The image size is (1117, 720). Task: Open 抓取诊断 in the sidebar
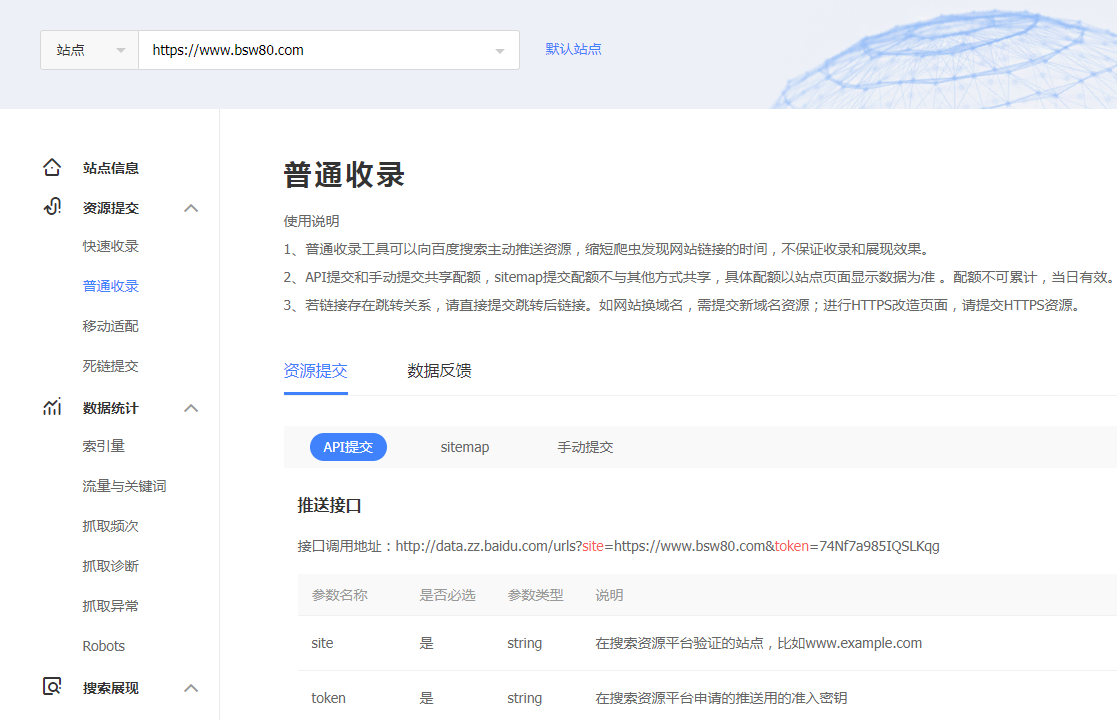pyautogui.click(x=110, y=566)
